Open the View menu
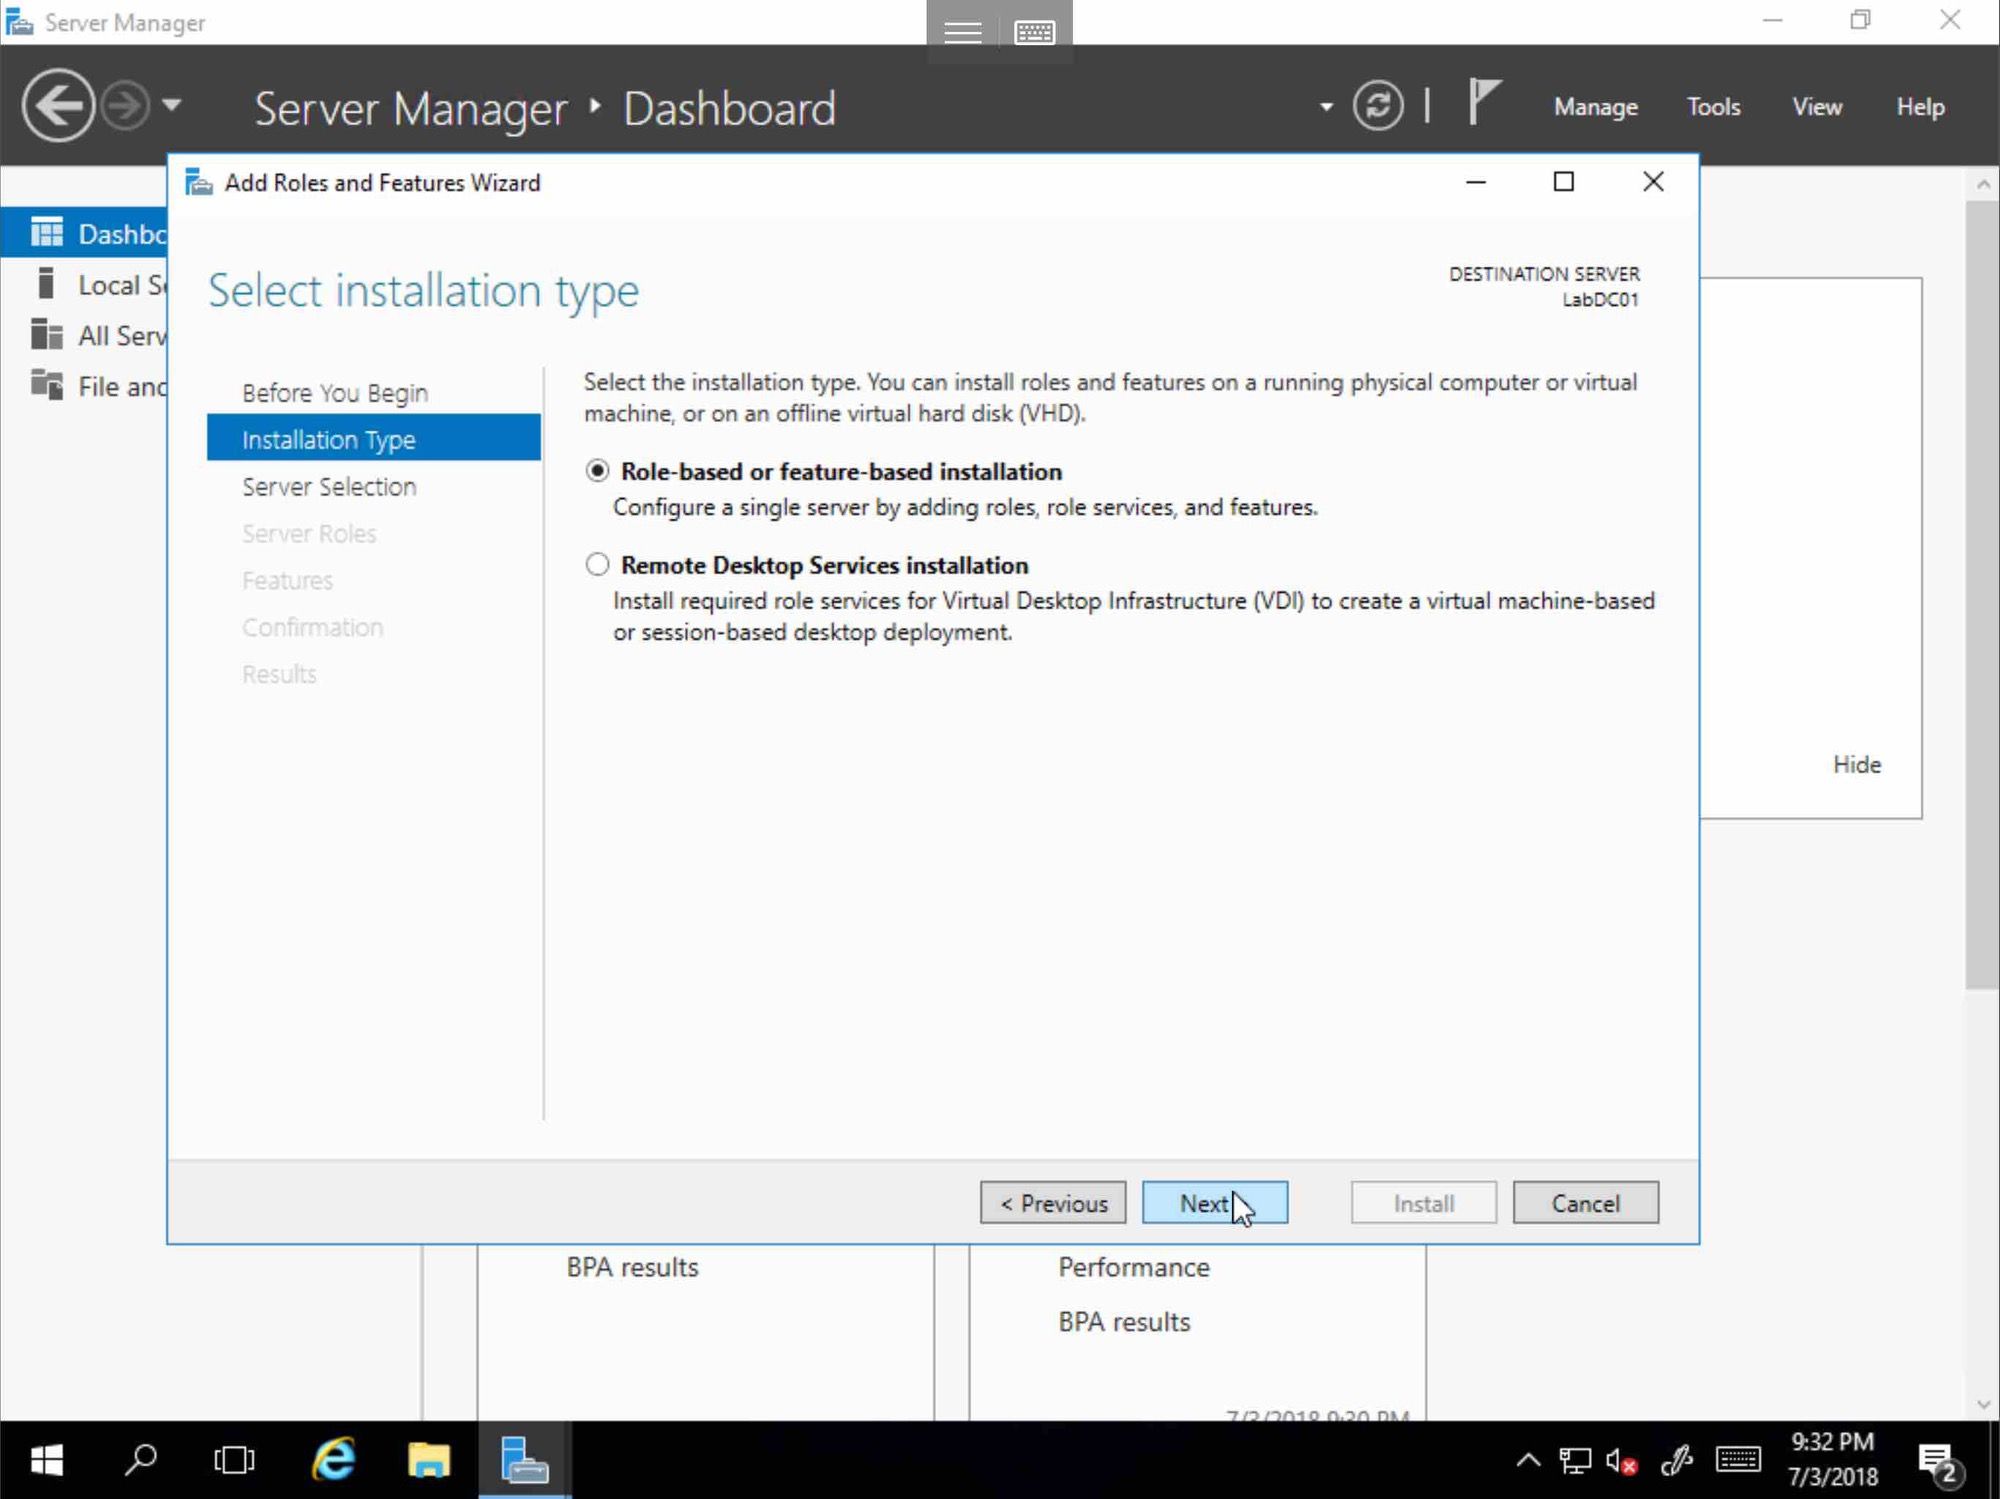Screen dimensions: 2000x1499 click(1817, 107)
